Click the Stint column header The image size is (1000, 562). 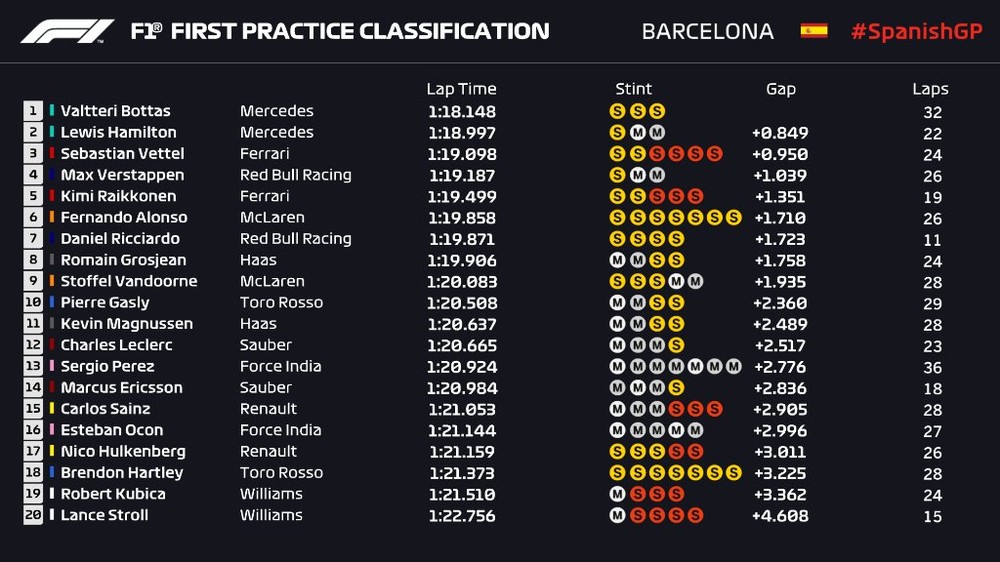[634, 89]
